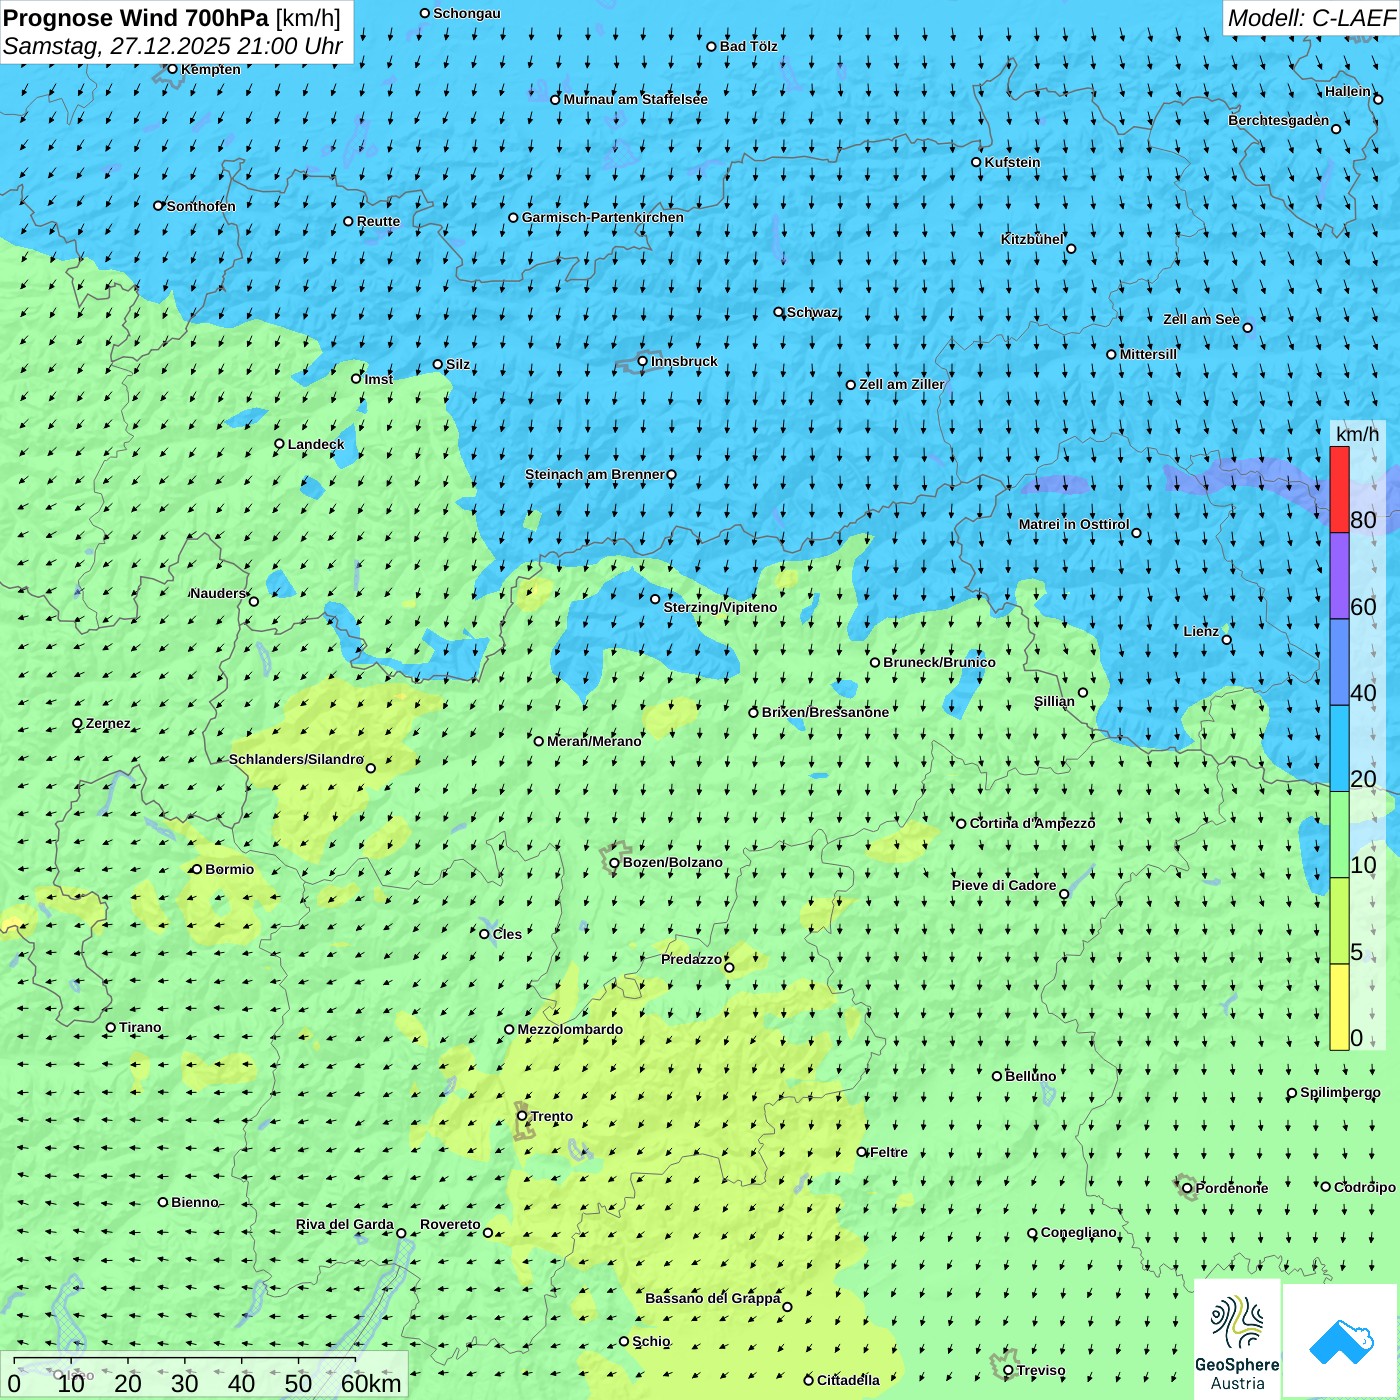Click the Bozen/Bolzano city marker
The image size is (1400, 1400).
pos(614,863)
